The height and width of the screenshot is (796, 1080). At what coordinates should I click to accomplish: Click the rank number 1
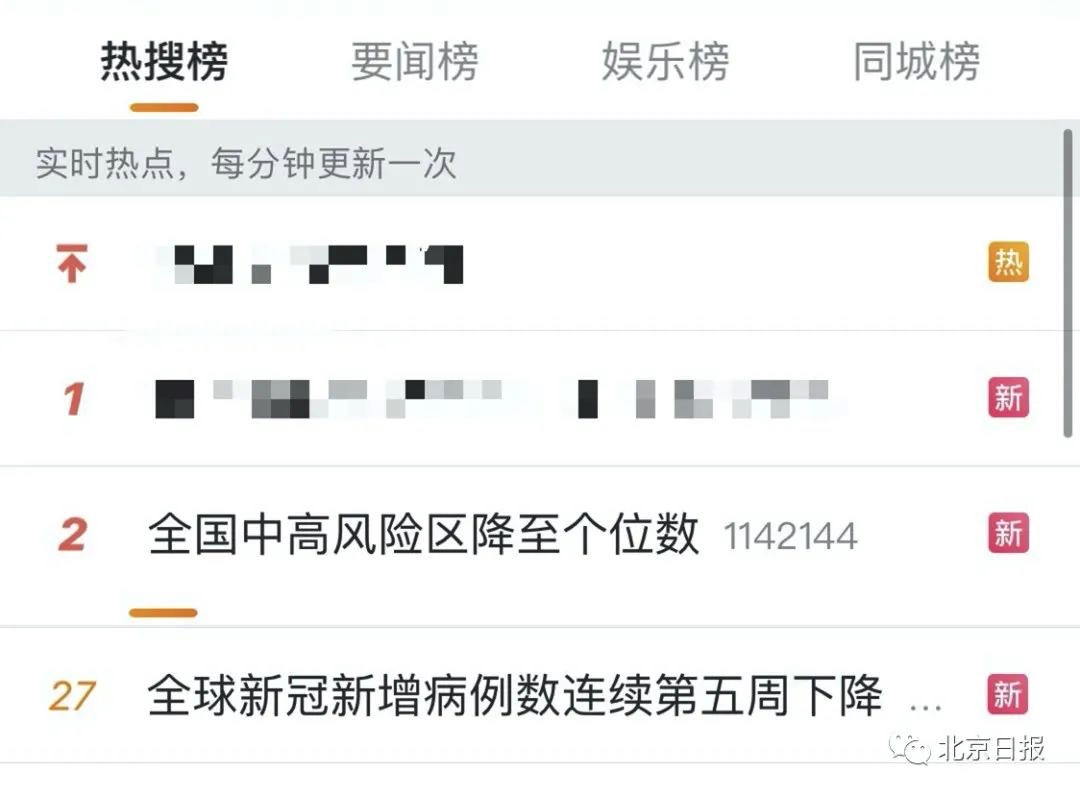[74, 399]
